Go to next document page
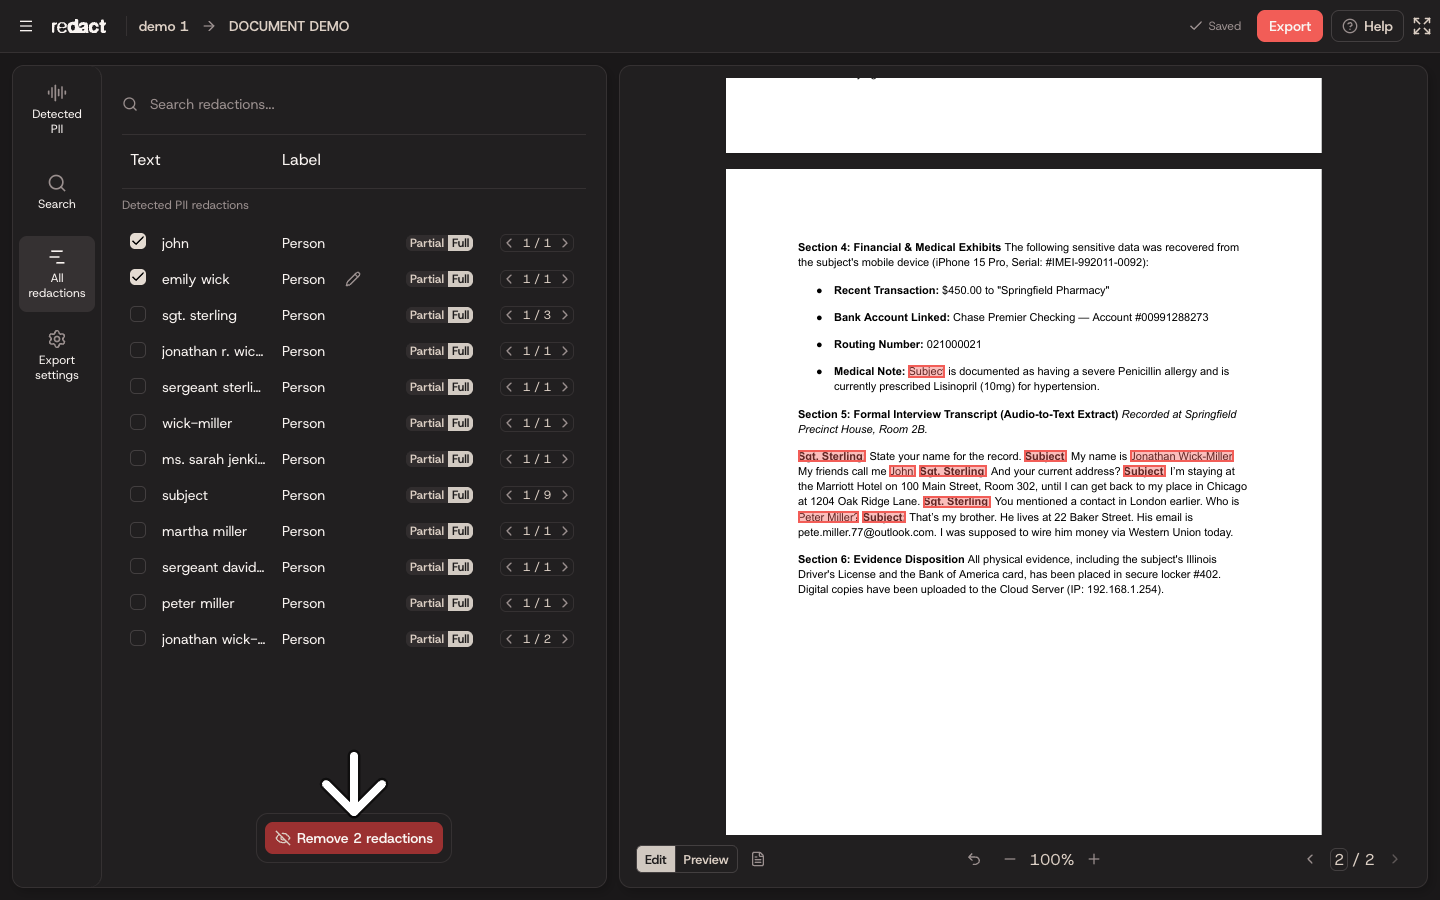The height and width of the screenshot is (900, 1440). [x=1395, y=859]
